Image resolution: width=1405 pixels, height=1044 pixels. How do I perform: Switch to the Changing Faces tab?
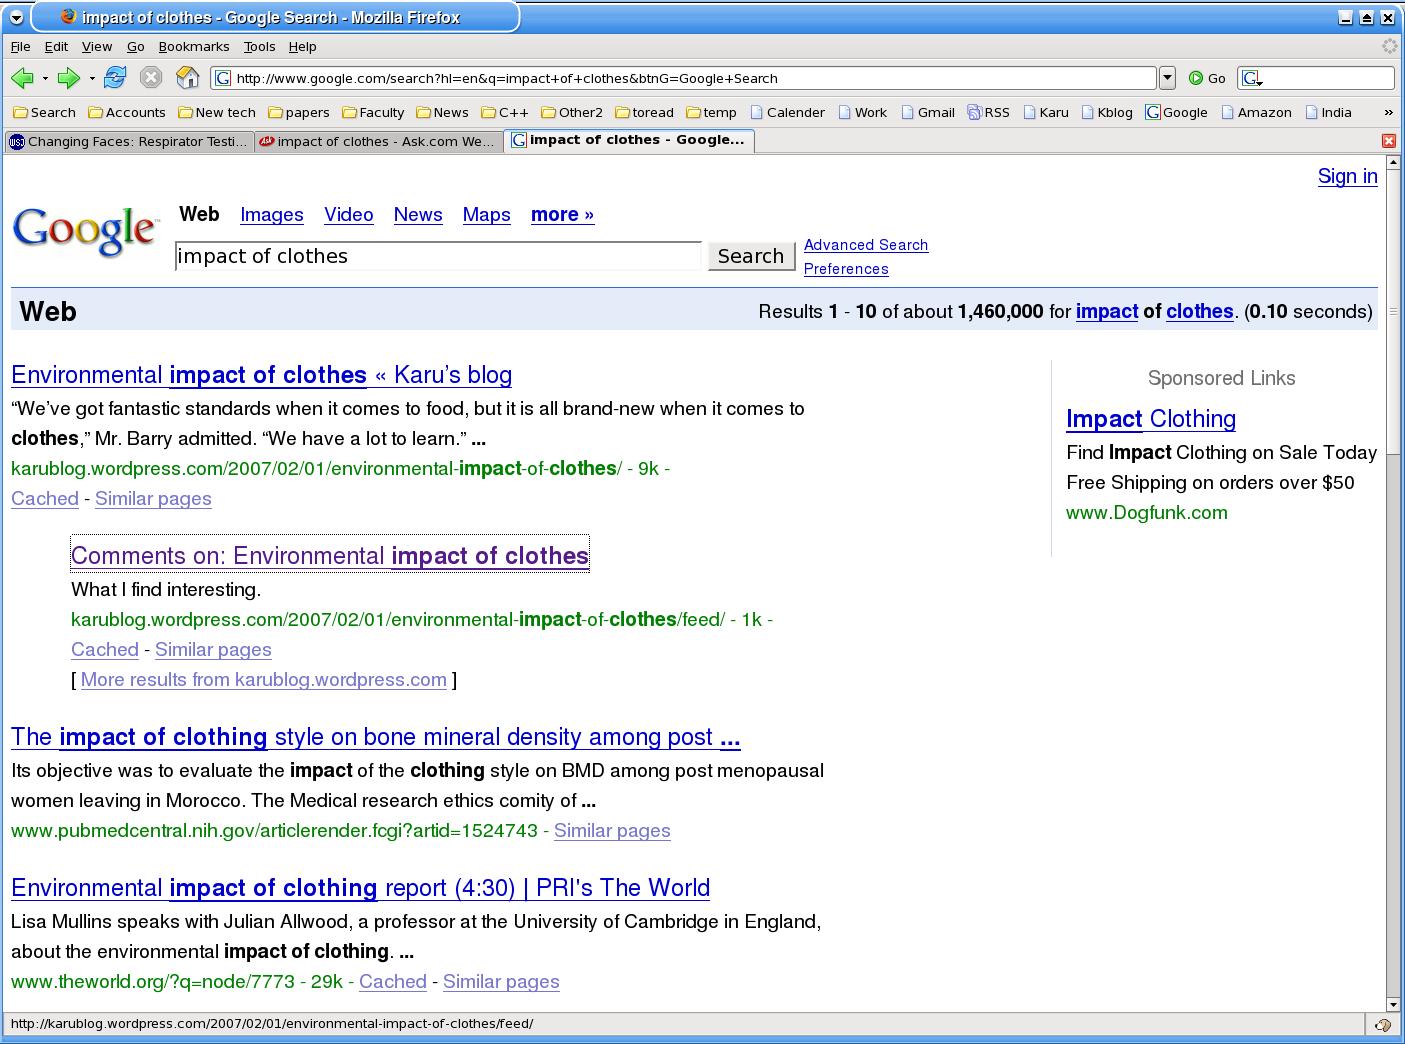[129, 141]
